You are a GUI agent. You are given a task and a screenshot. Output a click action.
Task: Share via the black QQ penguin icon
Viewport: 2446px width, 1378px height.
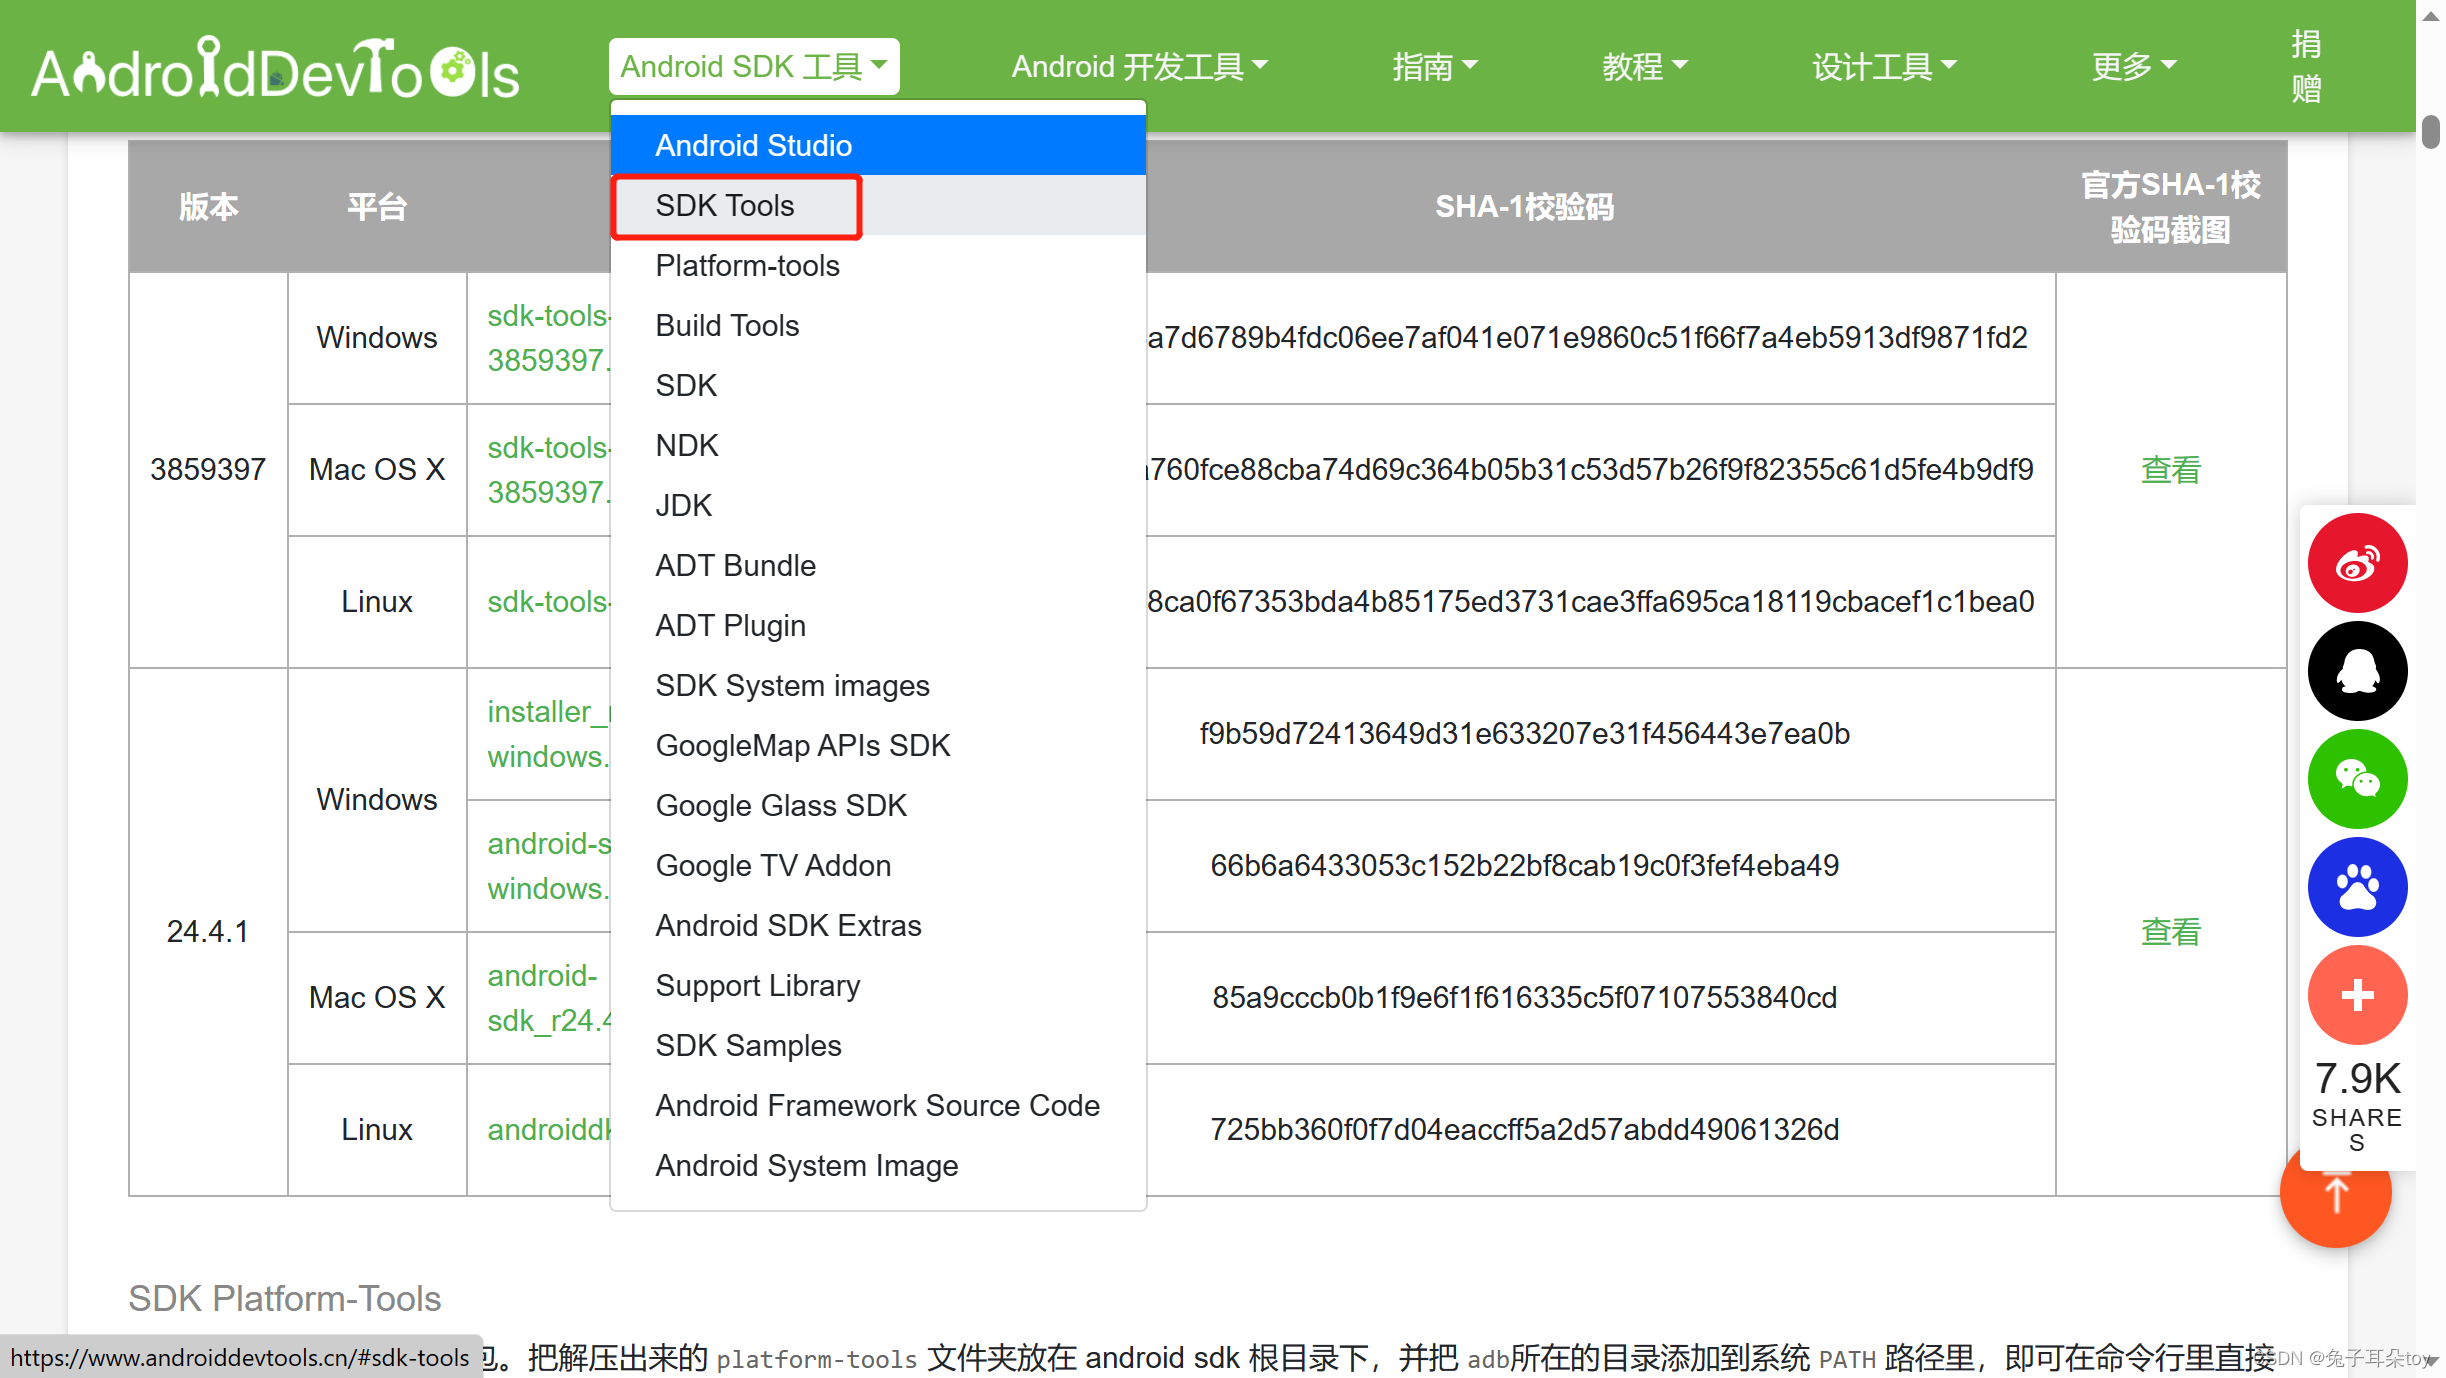point(2357,671)
